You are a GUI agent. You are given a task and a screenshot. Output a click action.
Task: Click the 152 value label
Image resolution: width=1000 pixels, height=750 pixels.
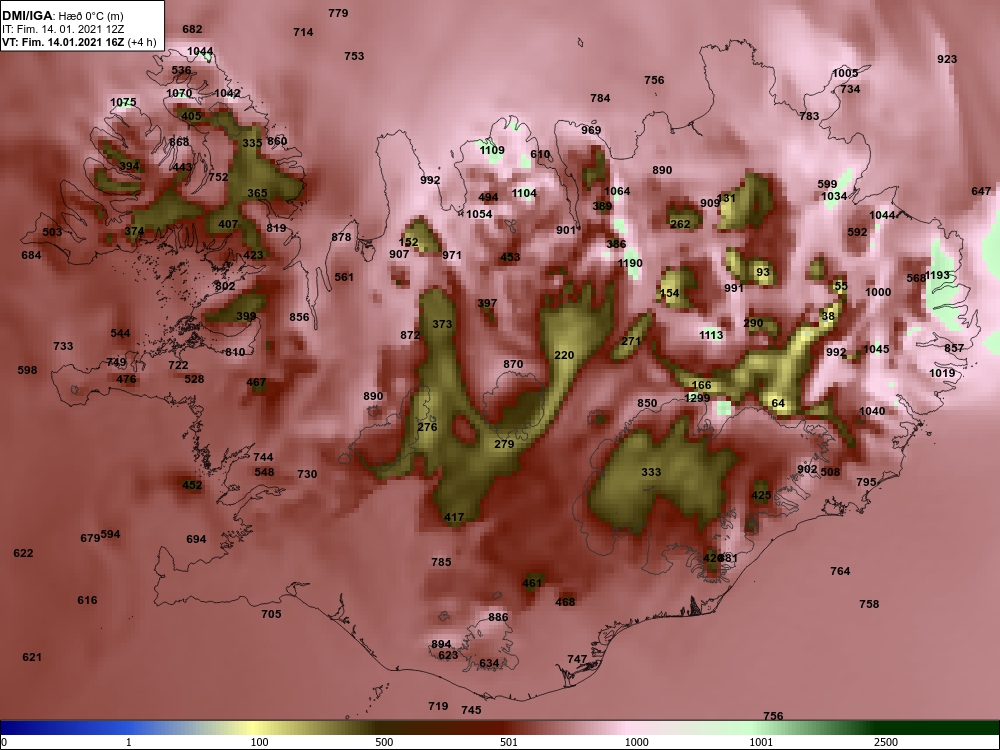tap(409, 242)
